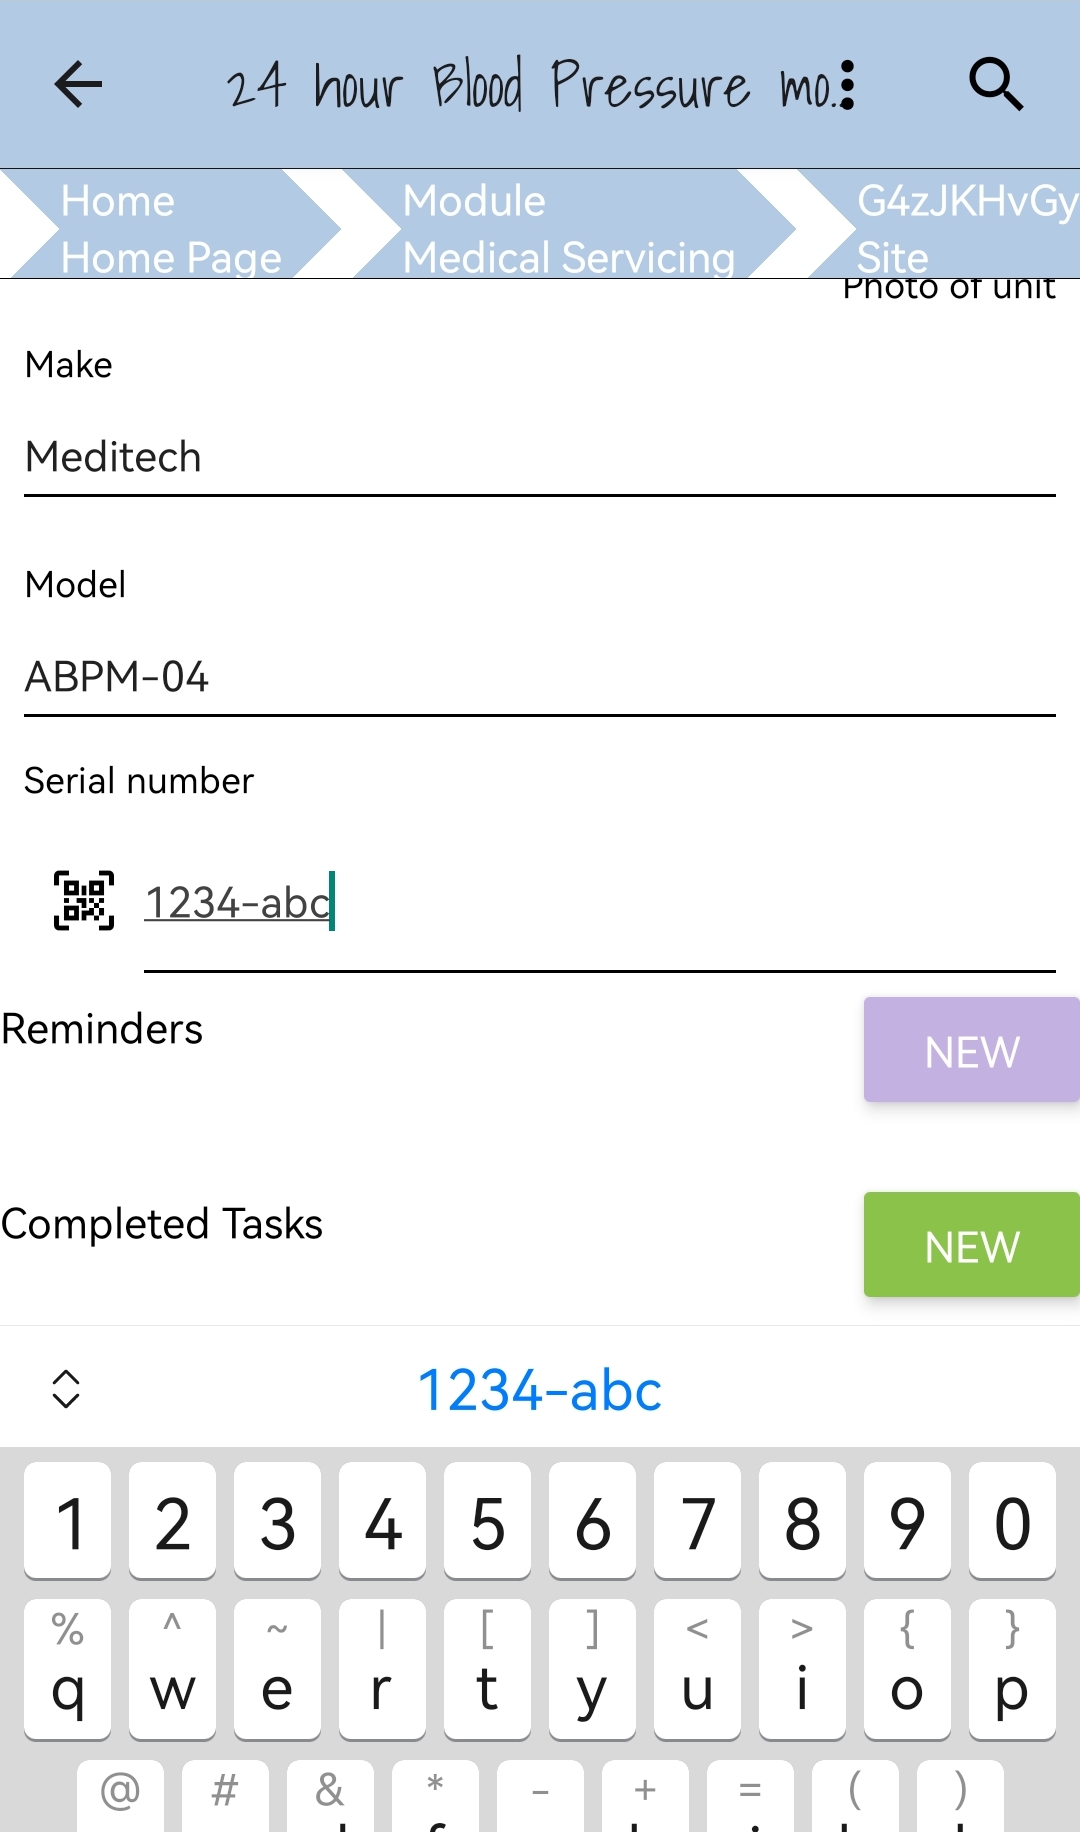Tap the back arrow icon
Screen dimensions: 1080x1832
[78, 84]
